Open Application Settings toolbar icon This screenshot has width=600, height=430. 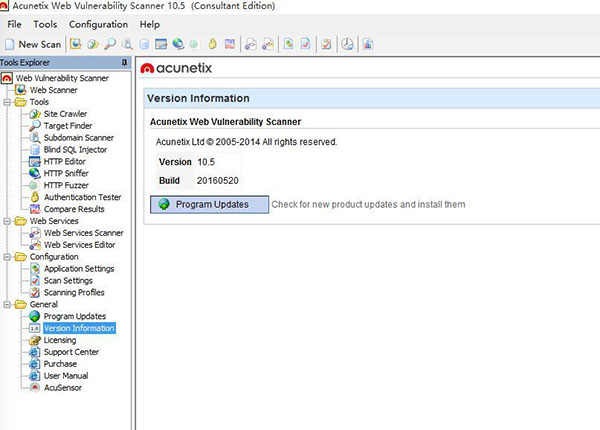click(289, 44)
